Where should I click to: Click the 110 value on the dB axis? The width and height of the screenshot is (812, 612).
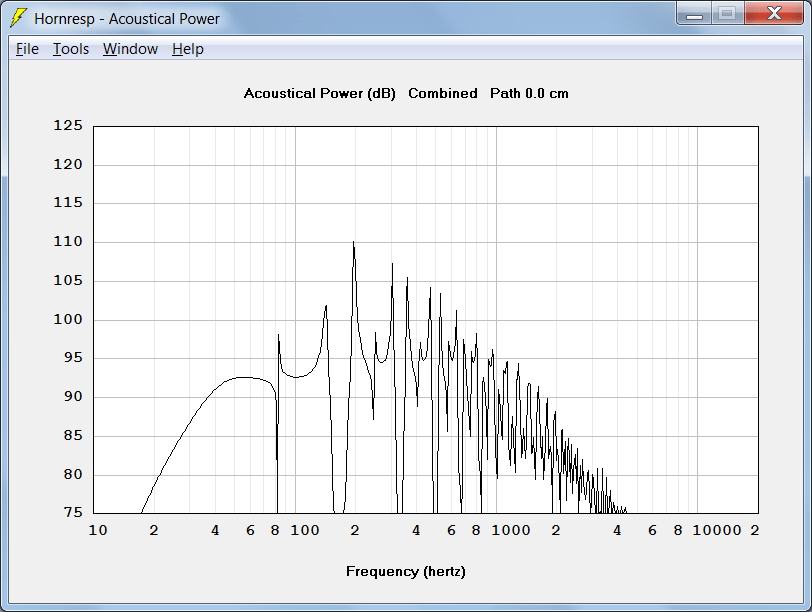tap(68, 242)
